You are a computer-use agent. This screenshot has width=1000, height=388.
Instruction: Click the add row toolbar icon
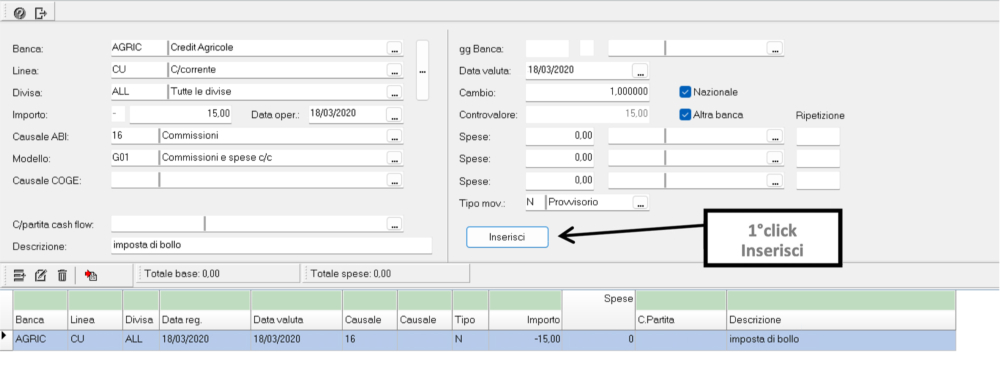tap(20, 275)
